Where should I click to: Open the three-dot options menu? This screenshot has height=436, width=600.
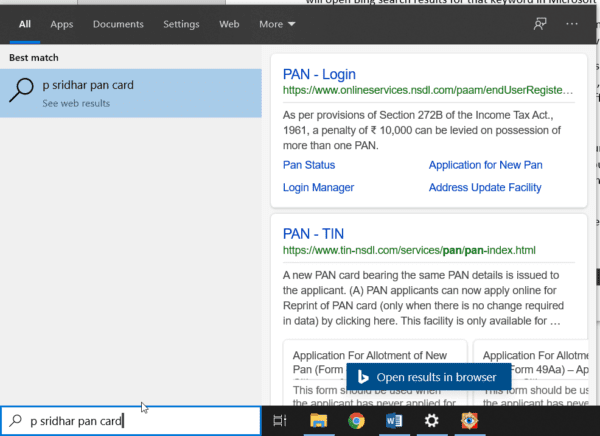[572, 24]
